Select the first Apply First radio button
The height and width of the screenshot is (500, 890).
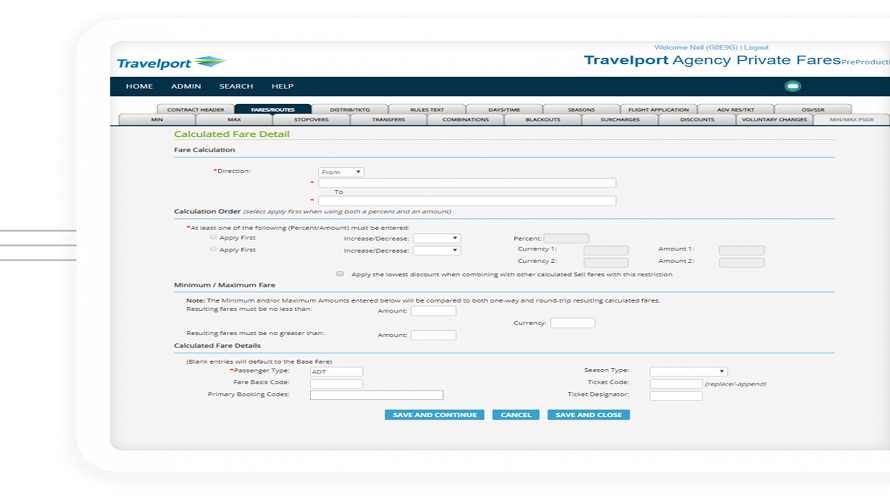click(213, 237)
